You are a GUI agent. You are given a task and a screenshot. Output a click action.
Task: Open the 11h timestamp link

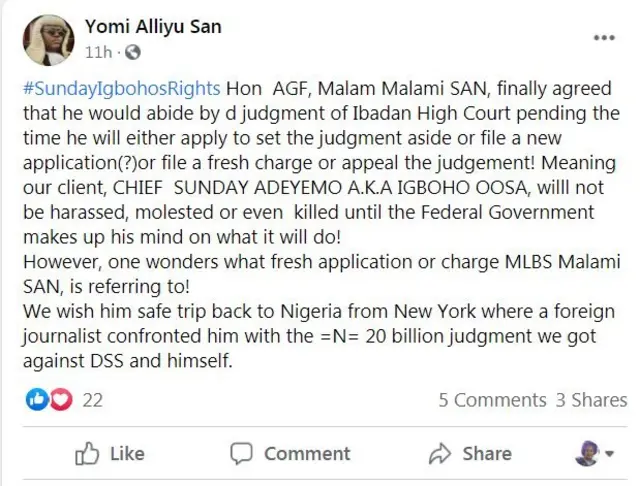click(x=98, y=52)
